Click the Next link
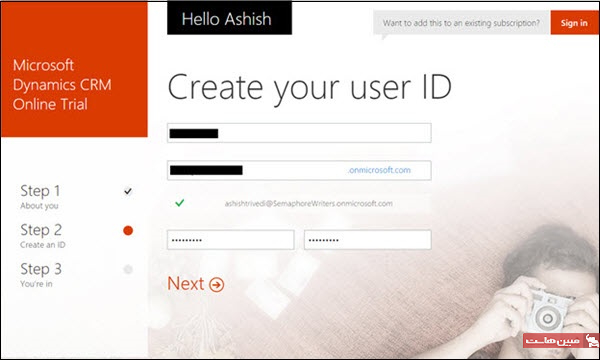 point(196,284)
